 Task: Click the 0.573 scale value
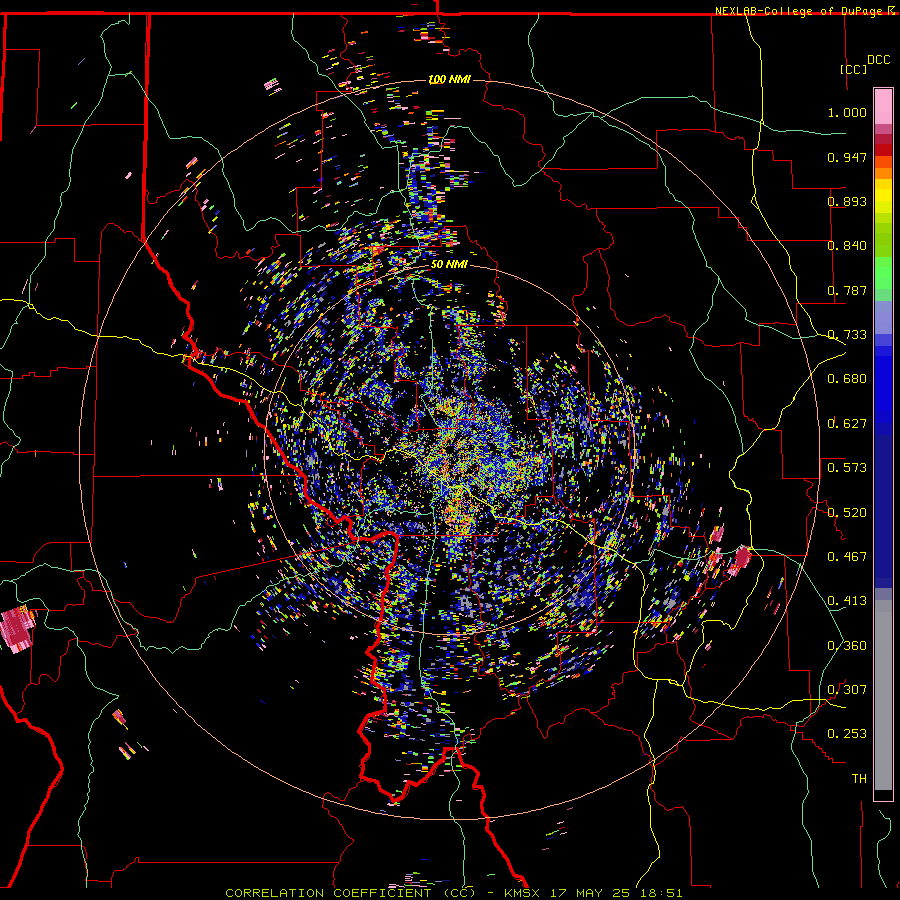pos(847,468)
